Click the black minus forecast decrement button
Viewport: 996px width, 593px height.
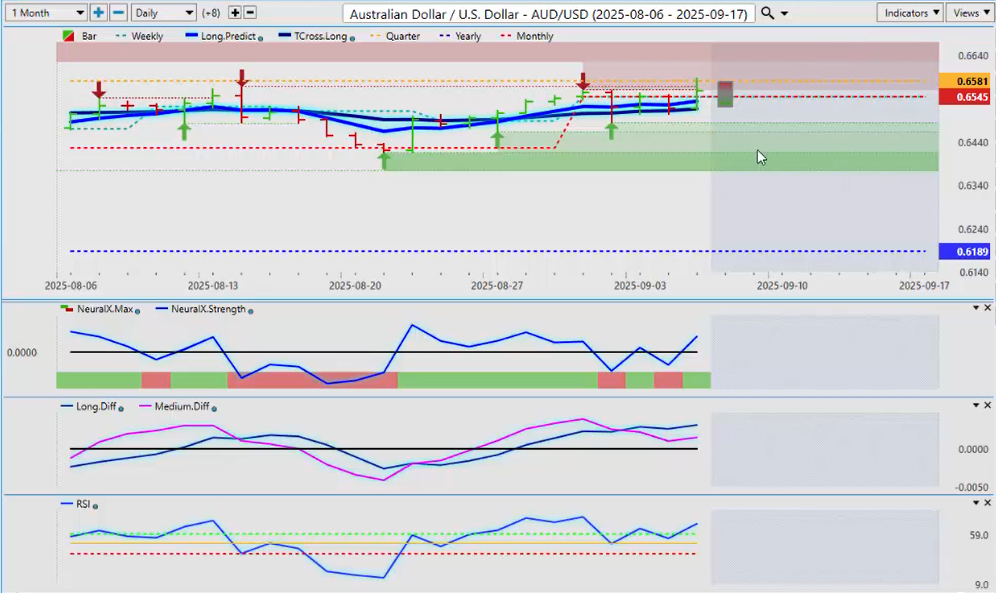click(x=250, y=13)
